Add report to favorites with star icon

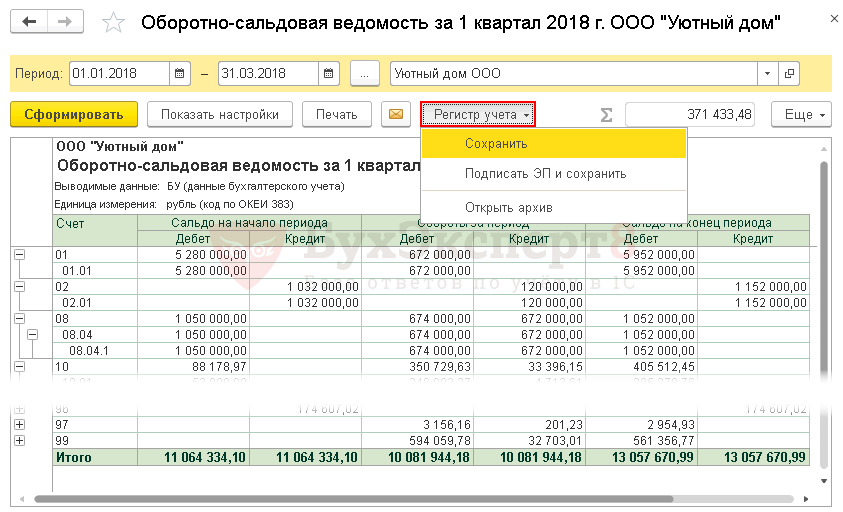pos(114,22)
